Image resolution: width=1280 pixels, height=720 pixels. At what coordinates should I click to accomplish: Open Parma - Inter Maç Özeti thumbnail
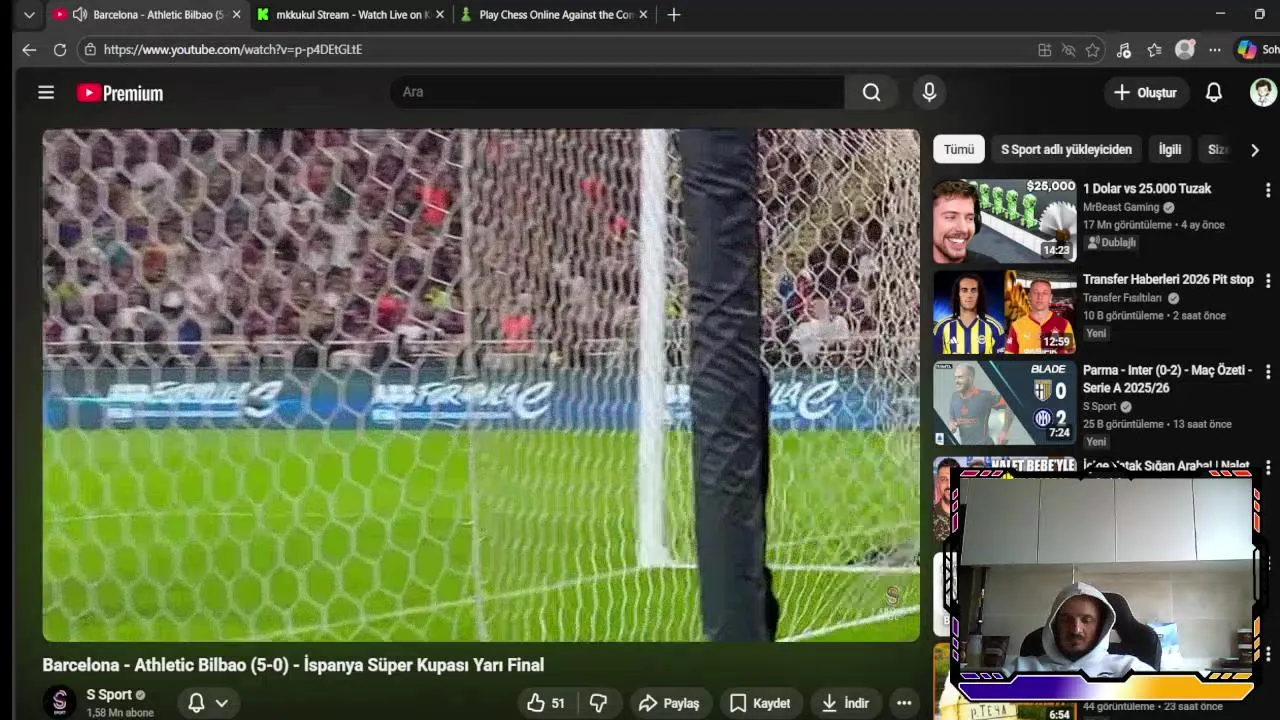tap(1005, 403)
